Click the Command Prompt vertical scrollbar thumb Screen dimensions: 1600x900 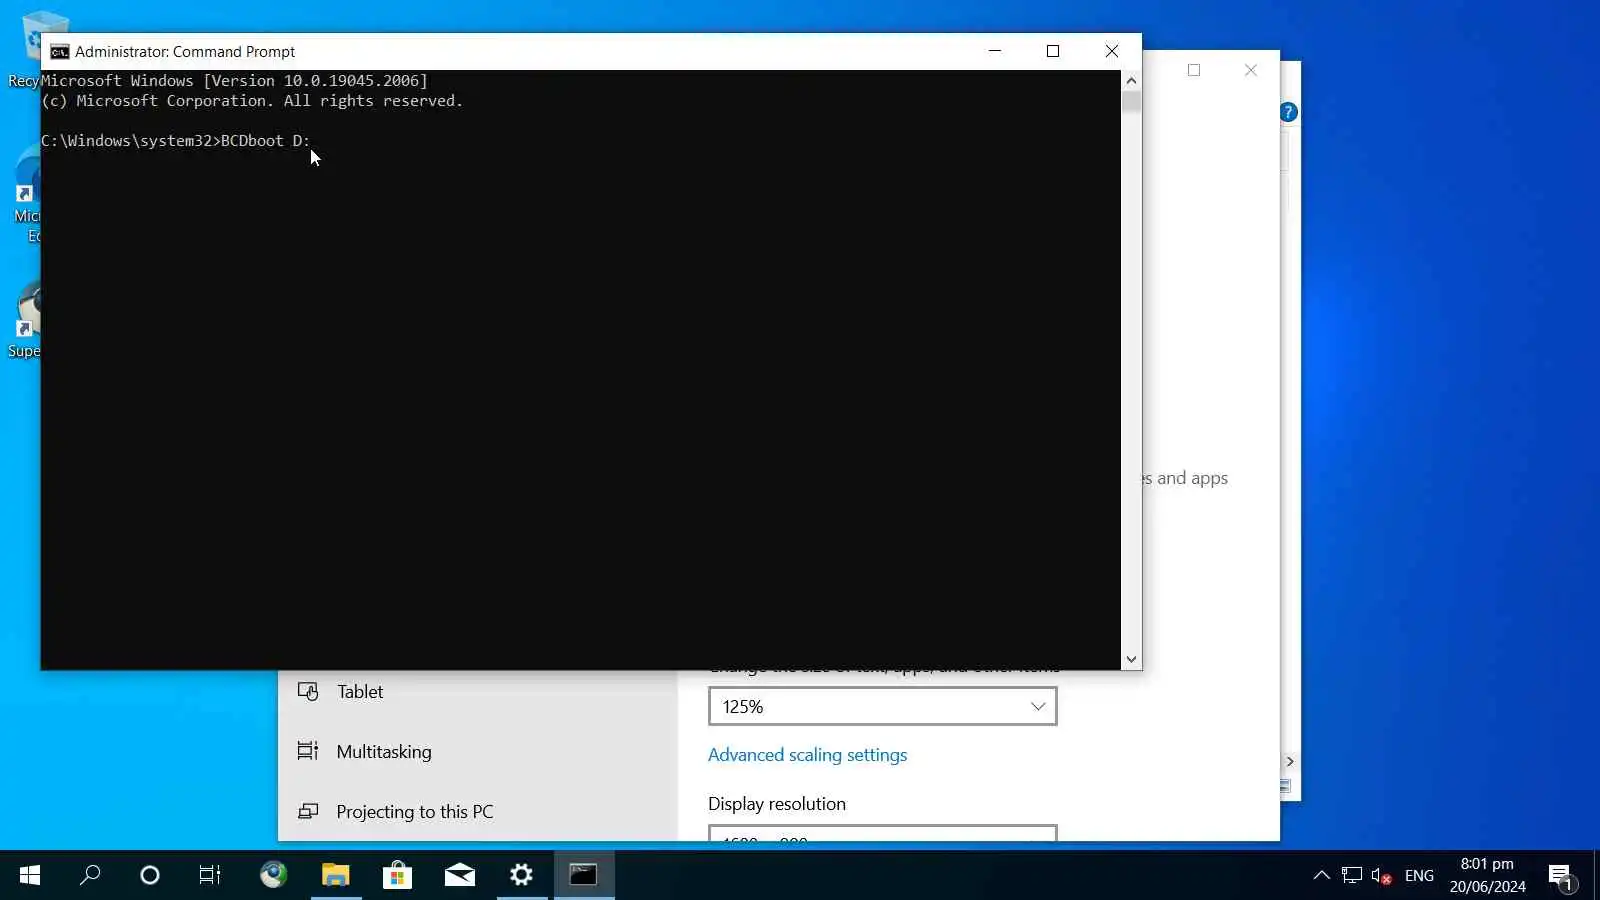point(1131,102)
